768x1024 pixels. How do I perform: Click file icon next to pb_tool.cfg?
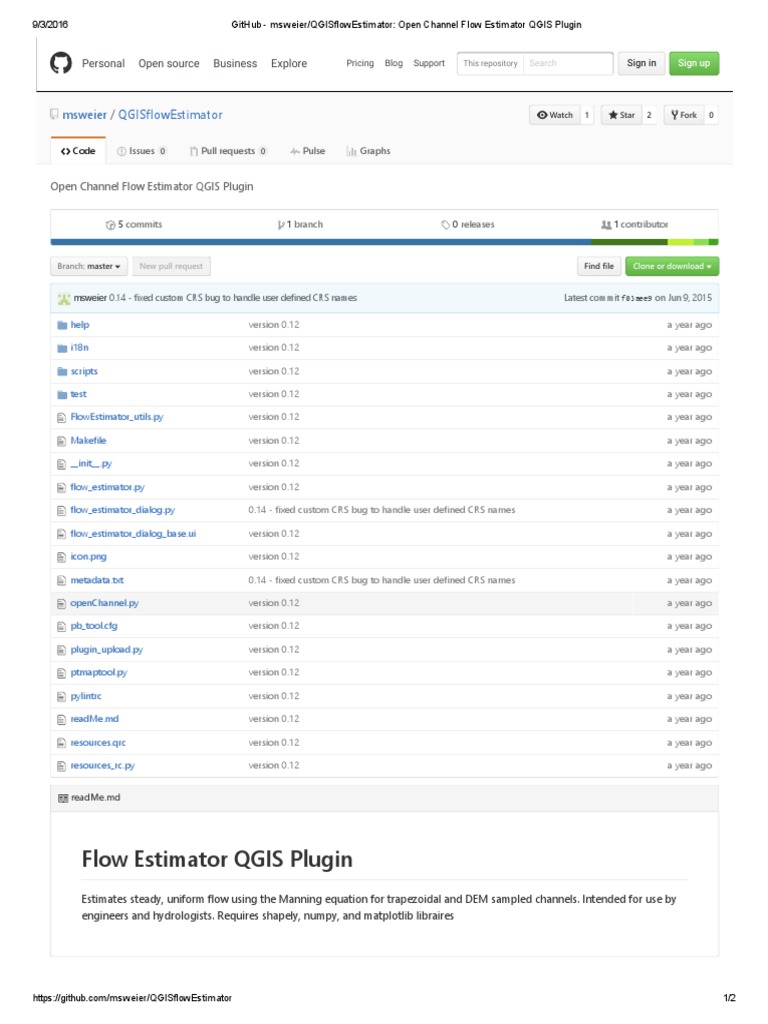[61, 626]
